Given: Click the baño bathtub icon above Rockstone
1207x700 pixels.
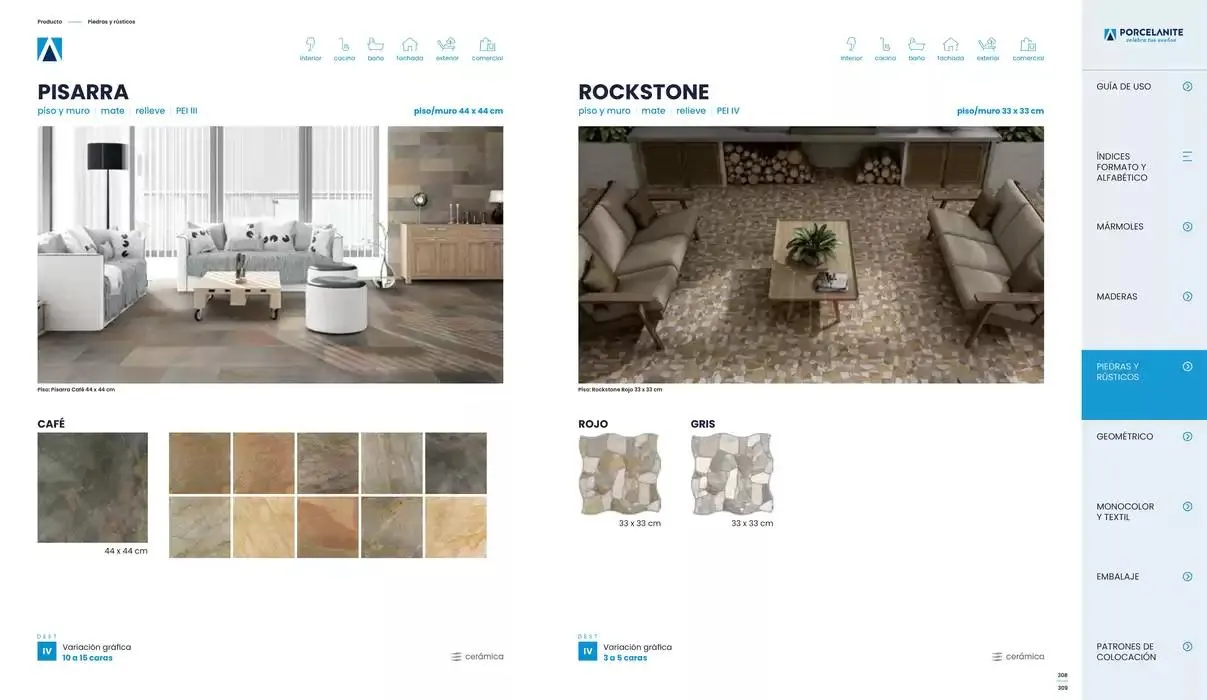Looking at the screenshot, I should 916,45.
